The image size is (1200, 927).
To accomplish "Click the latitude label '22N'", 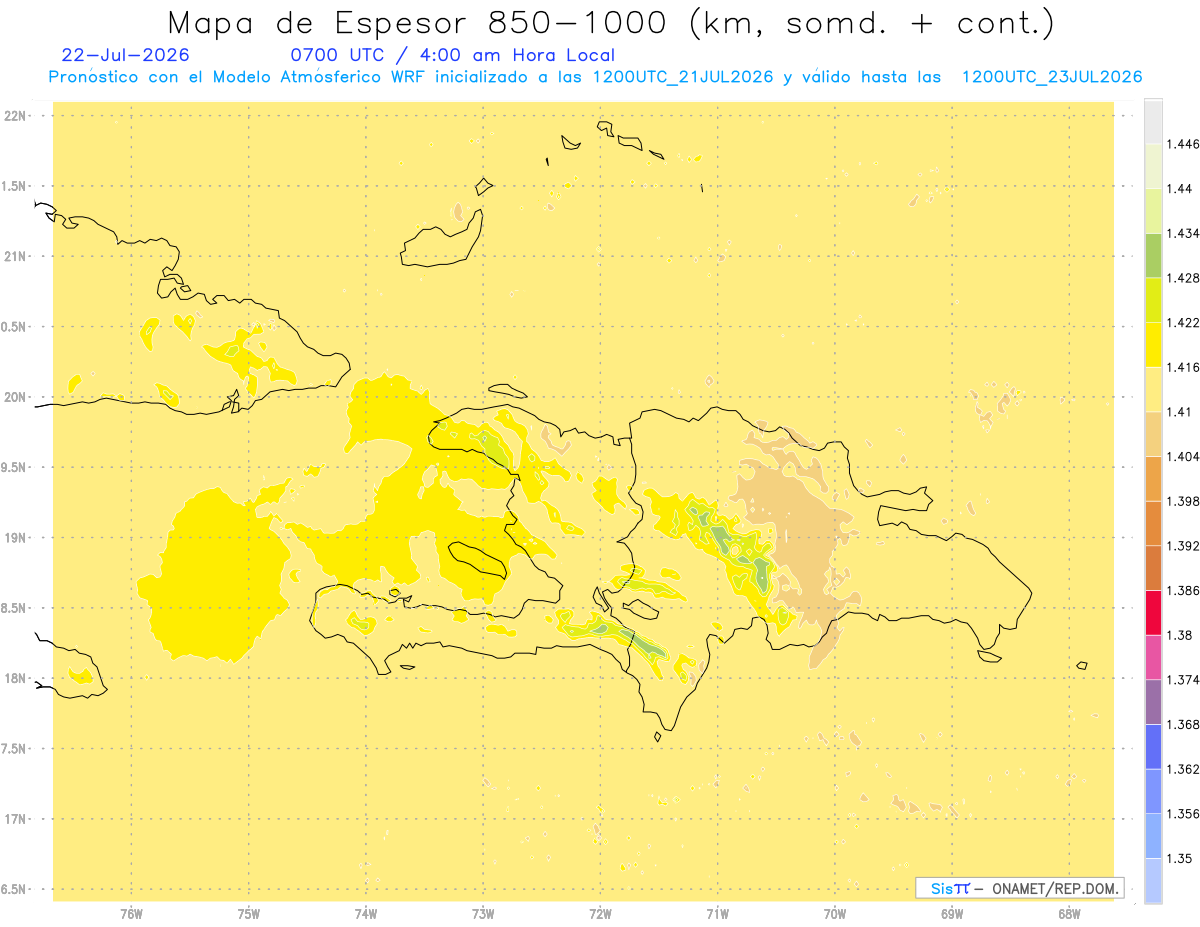I will click(x=14, y=116).
